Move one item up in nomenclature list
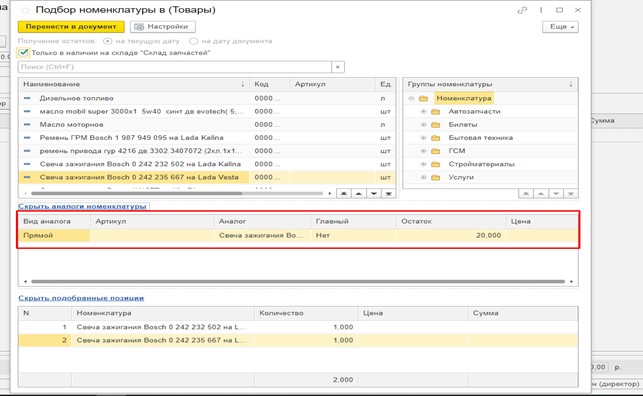 (359, 193)
